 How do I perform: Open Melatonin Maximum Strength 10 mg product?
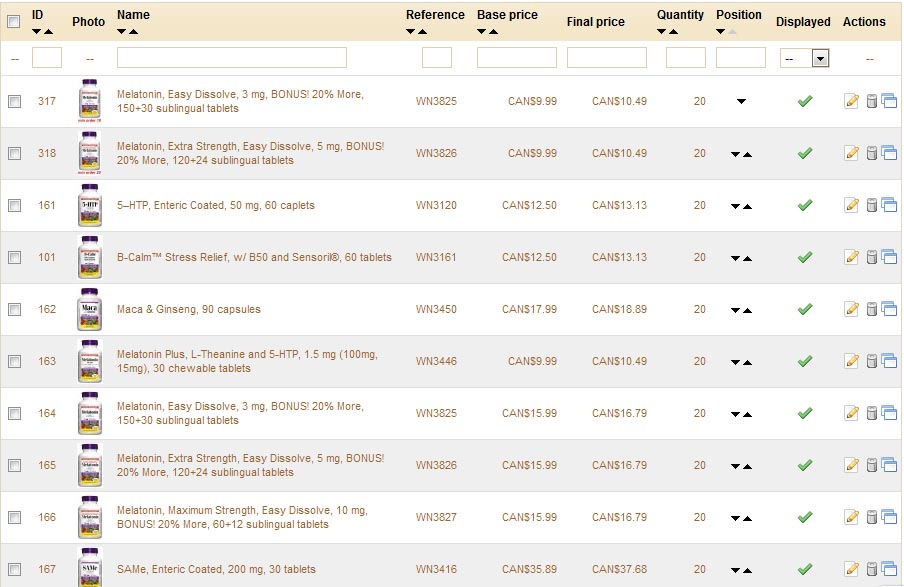[x=242, y=517]
